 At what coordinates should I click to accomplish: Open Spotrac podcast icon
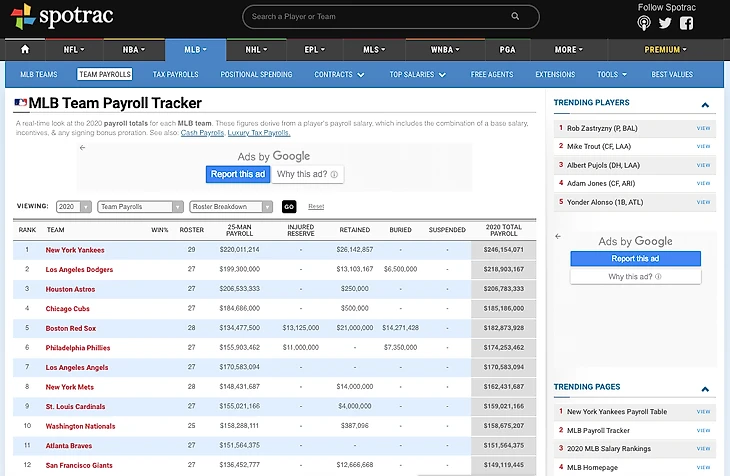click(x=644, y=23)
